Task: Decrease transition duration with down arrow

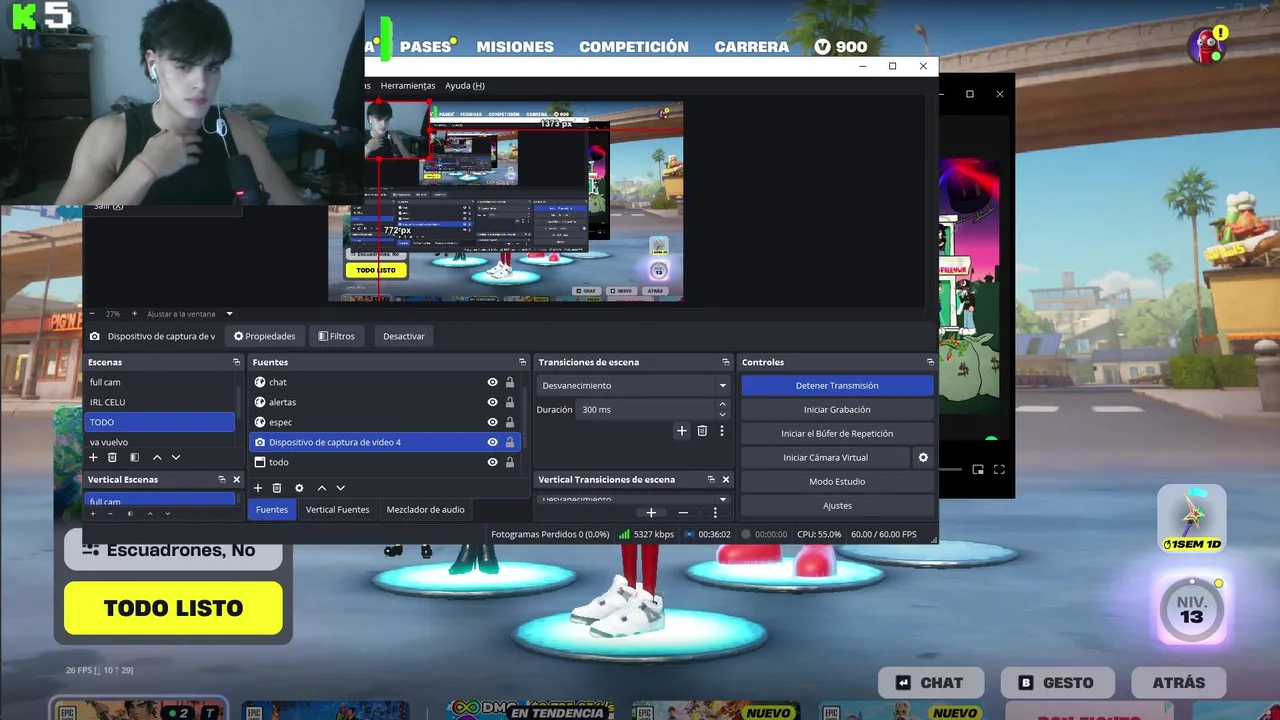Action: click(722, 414)
